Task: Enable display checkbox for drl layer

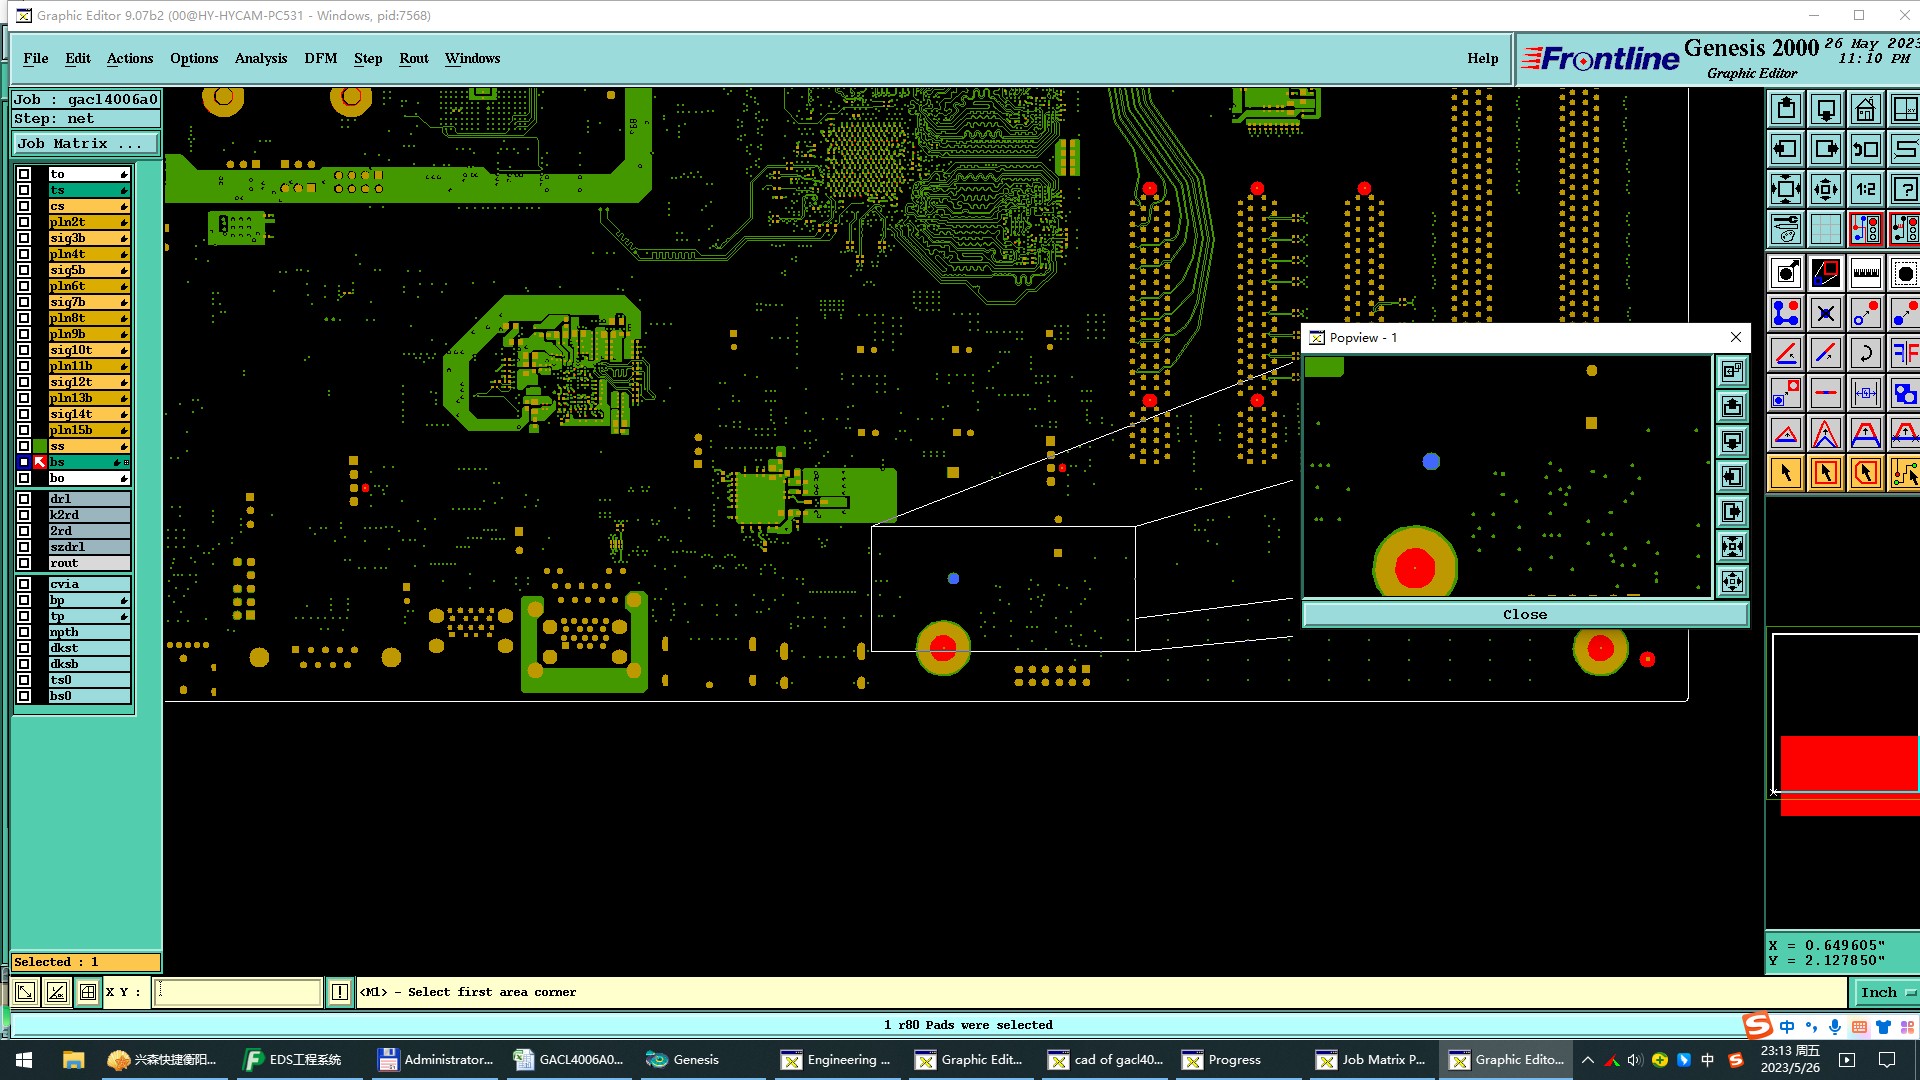Action: [x=24, y=499]
